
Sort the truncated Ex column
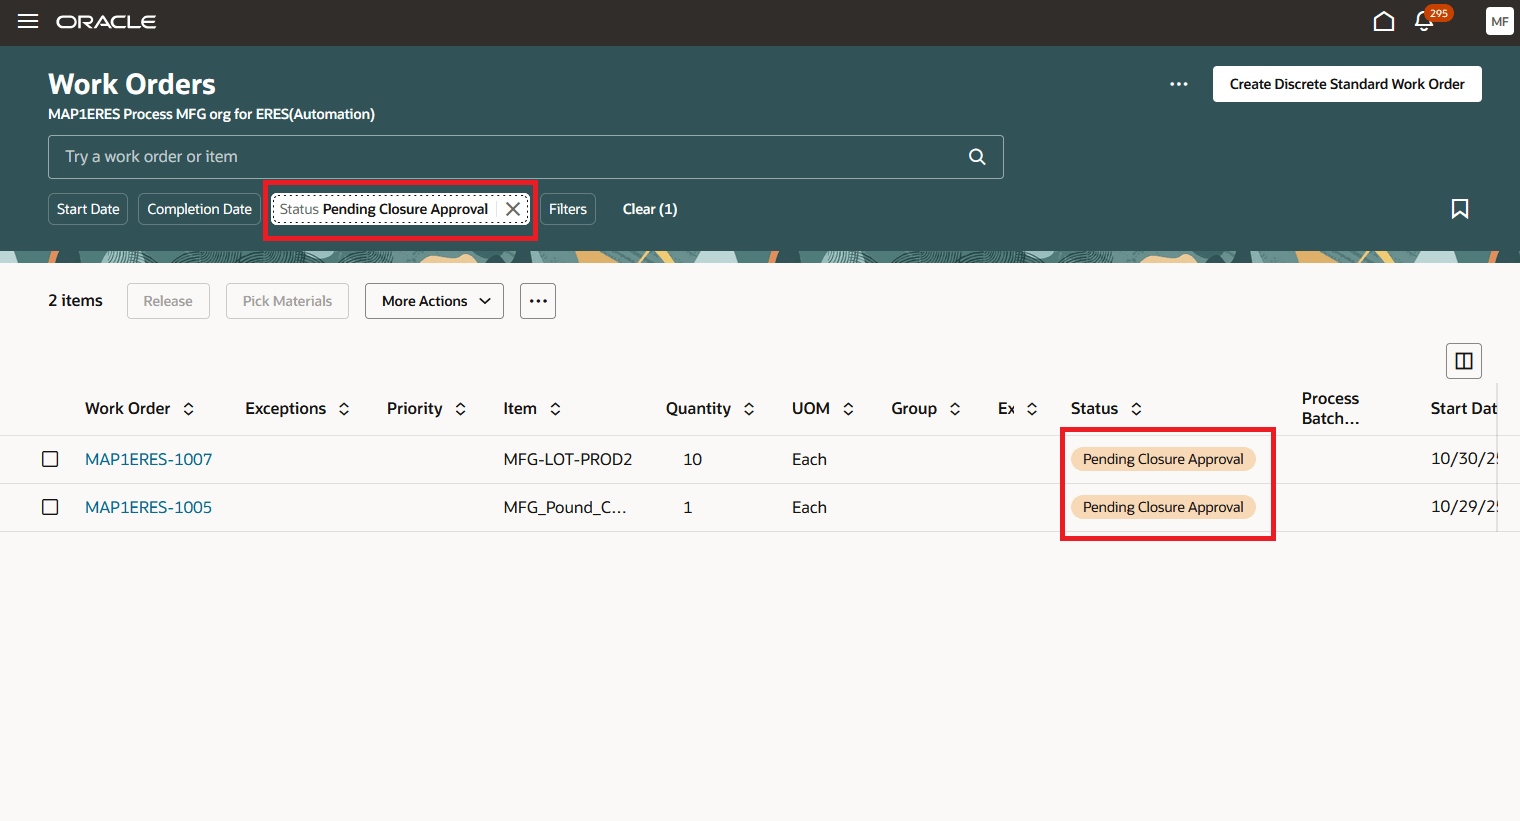coord(1032,409)
